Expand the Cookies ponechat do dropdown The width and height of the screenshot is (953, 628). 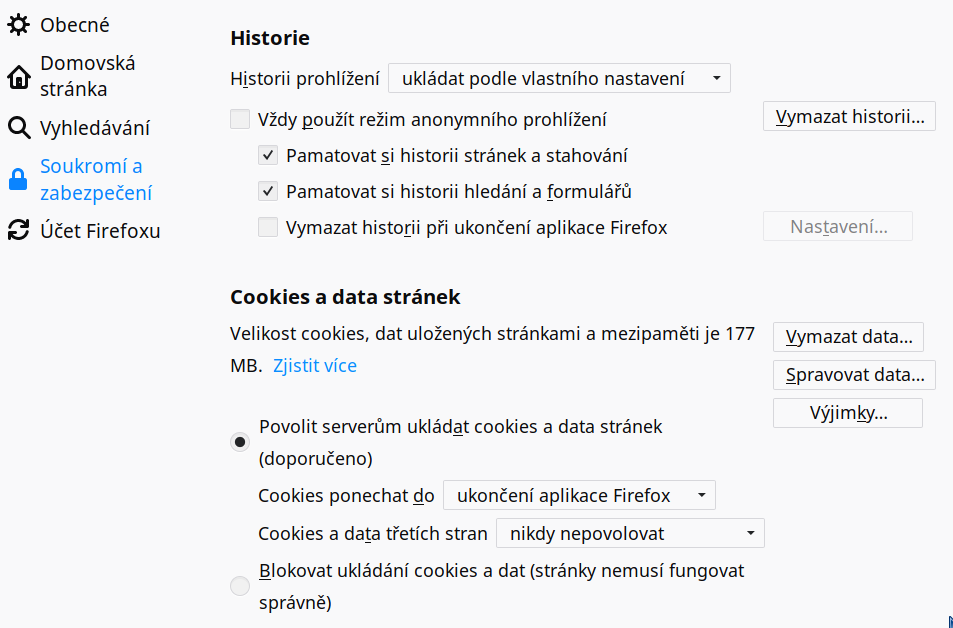pyautogui.click(x=579, y=495)
